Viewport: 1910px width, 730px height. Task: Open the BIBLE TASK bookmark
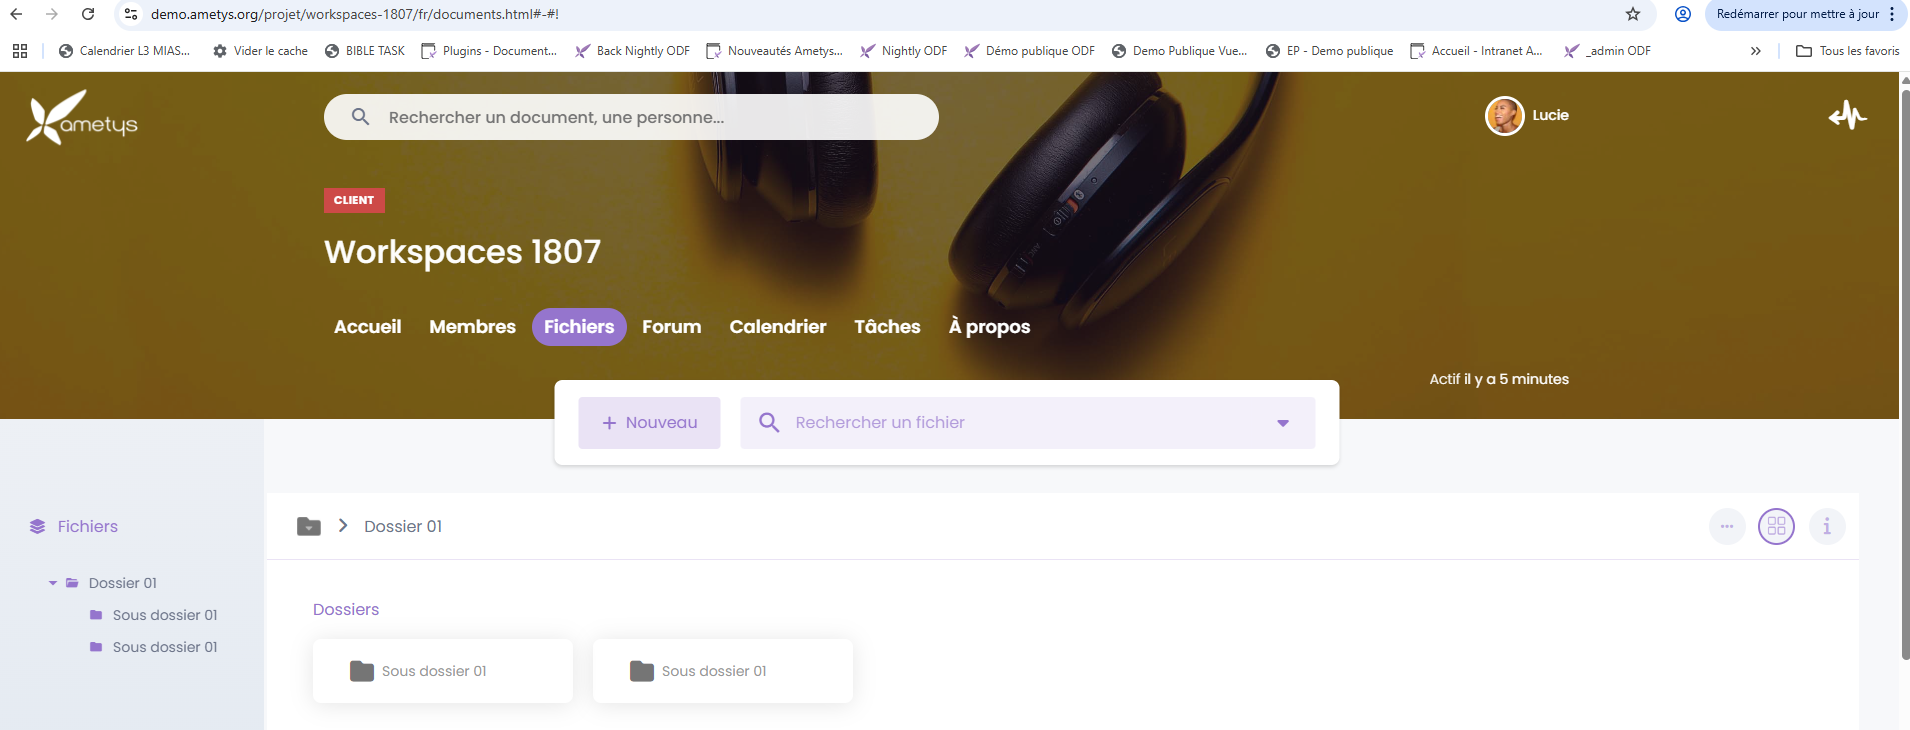click(365, 51)
